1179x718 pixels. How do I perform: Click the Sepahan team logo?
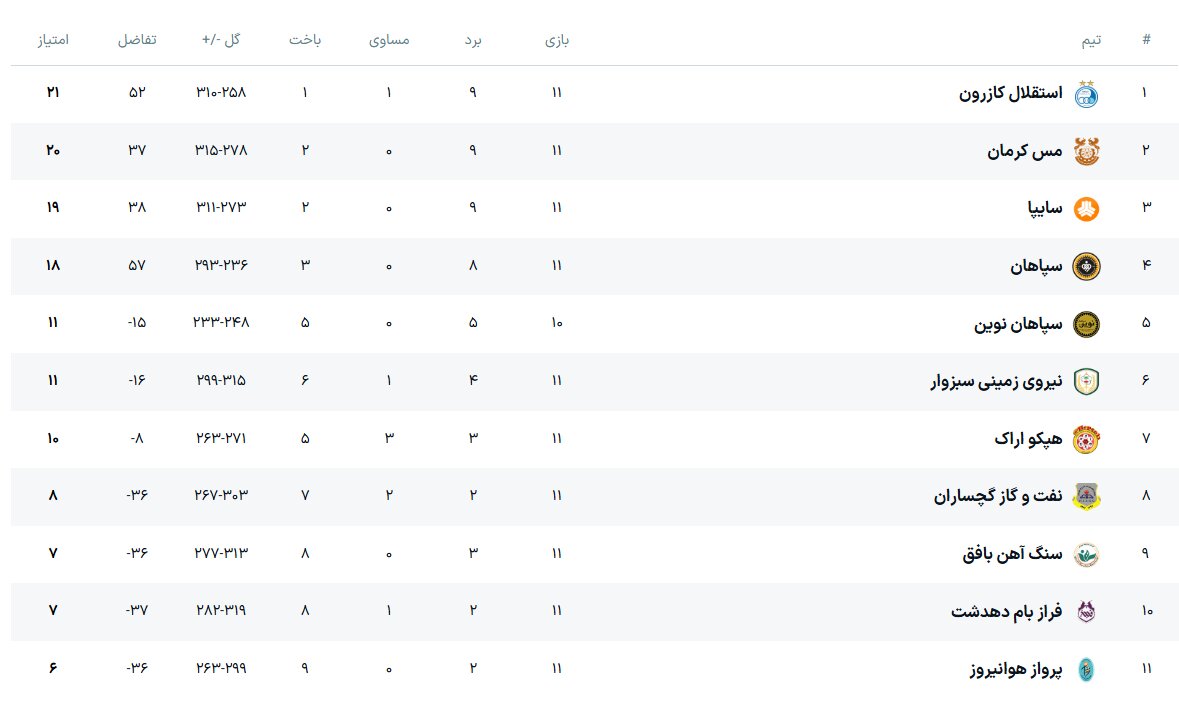[1086, 267]
